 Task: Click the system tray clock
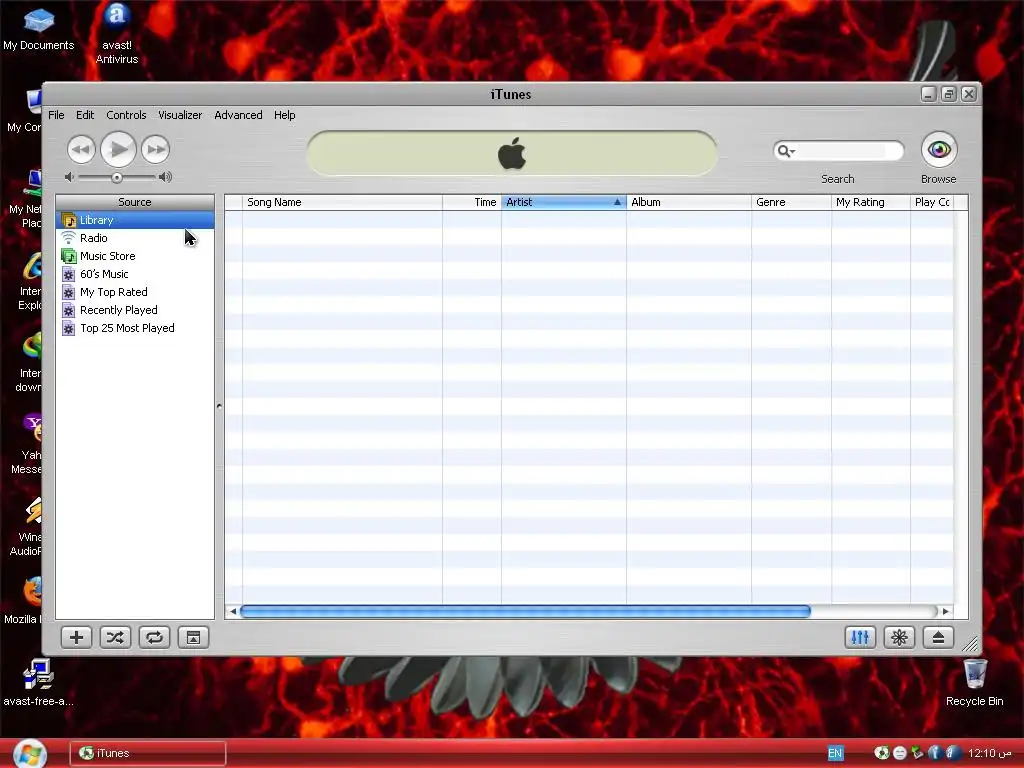(x=990, y=753)
